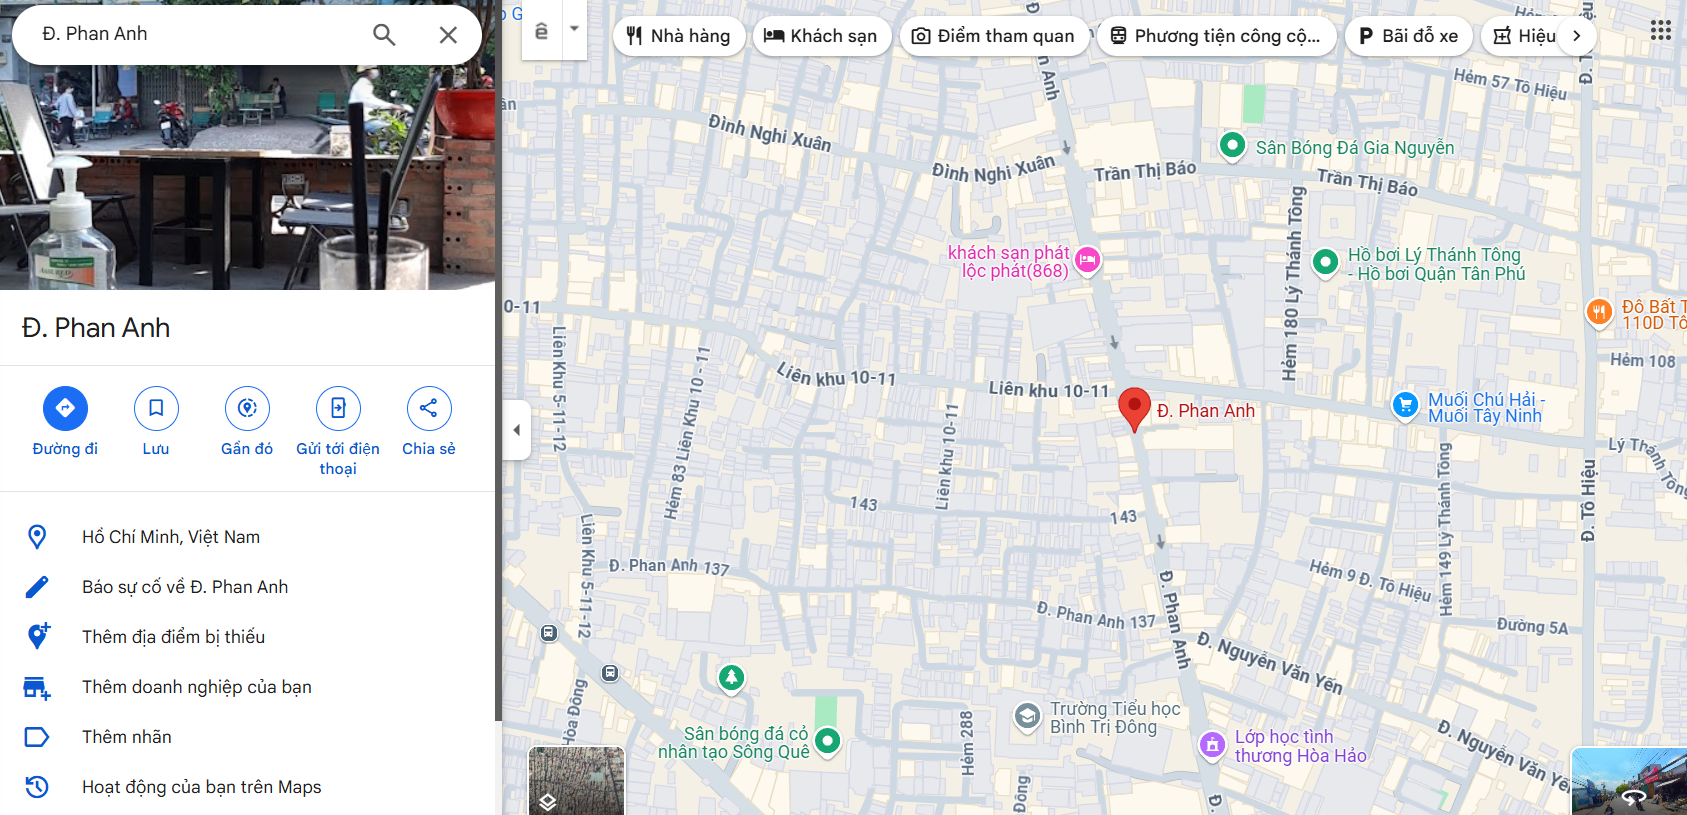Click the khách sạn phát lộc phát hotel marker
The width and height of the screenshot is (1687, 815).
pos(1087,261)
